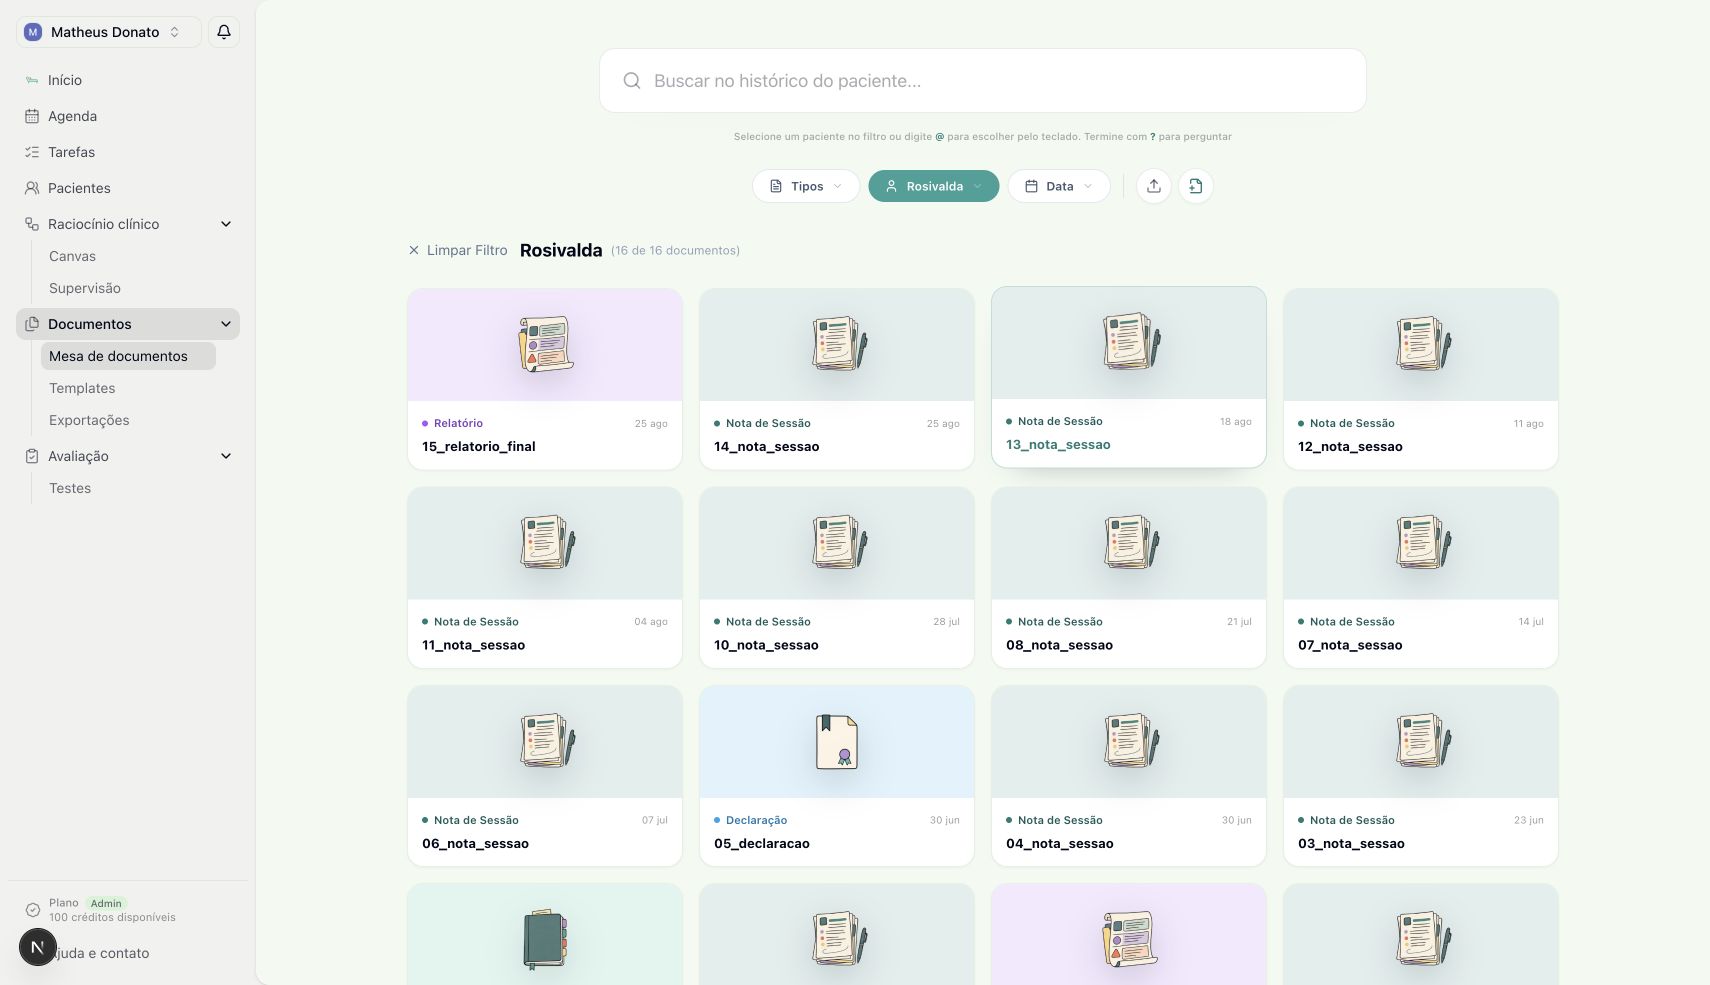Open the 15_relatorio_final document card
The width and height of the screenshot is (1710, 985).
pos(545,379)
